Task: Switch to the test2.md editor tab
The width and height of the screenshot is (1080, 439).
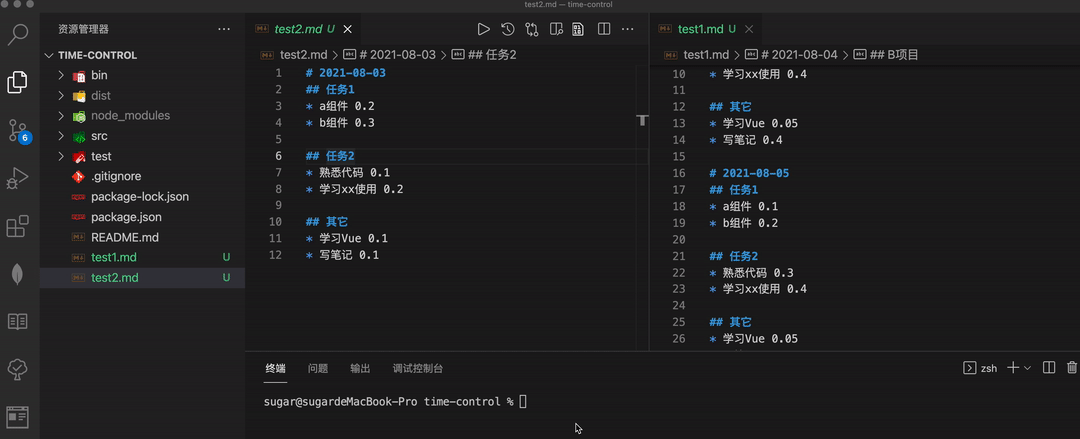Action: [x=298, y=29]
